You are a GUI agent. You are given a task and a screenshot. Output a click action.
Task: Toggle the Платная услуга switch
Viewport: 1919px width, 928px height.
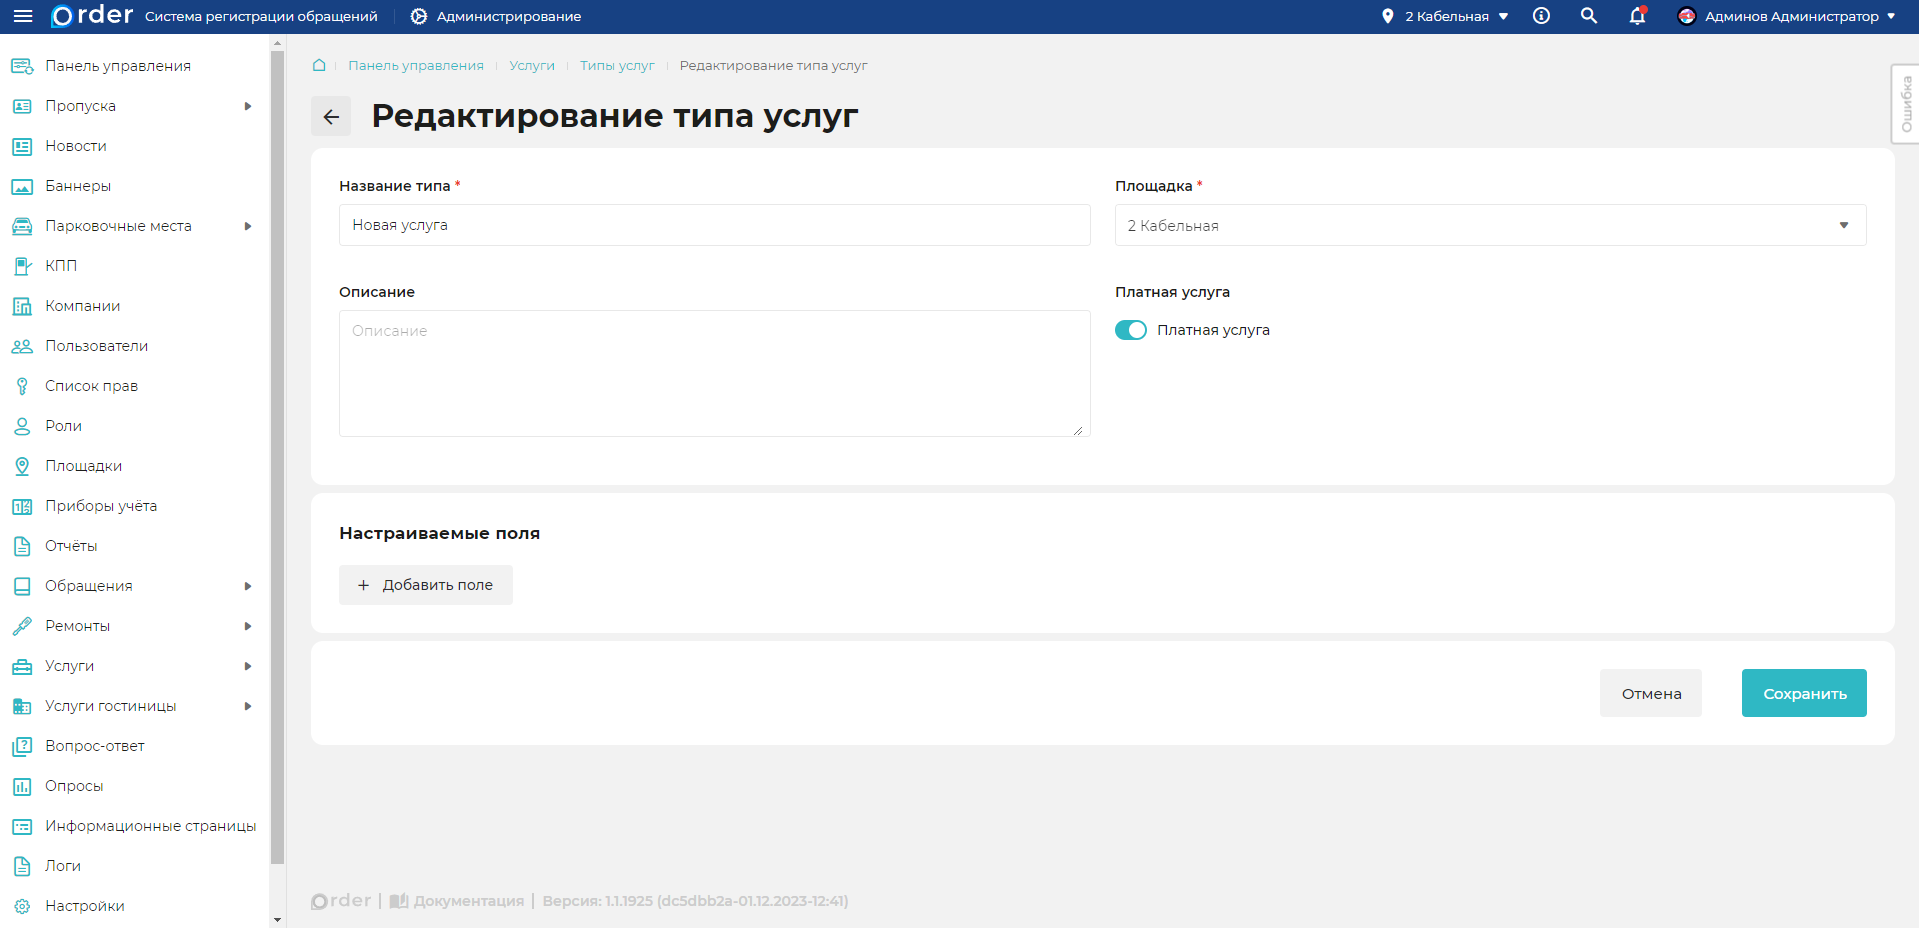point(1131,330)
